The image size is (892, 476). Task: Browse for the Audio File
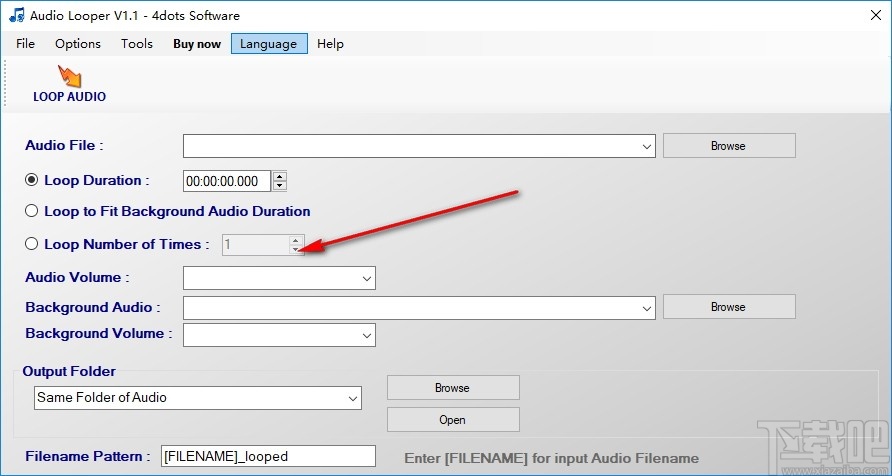(x=729, y=146)
